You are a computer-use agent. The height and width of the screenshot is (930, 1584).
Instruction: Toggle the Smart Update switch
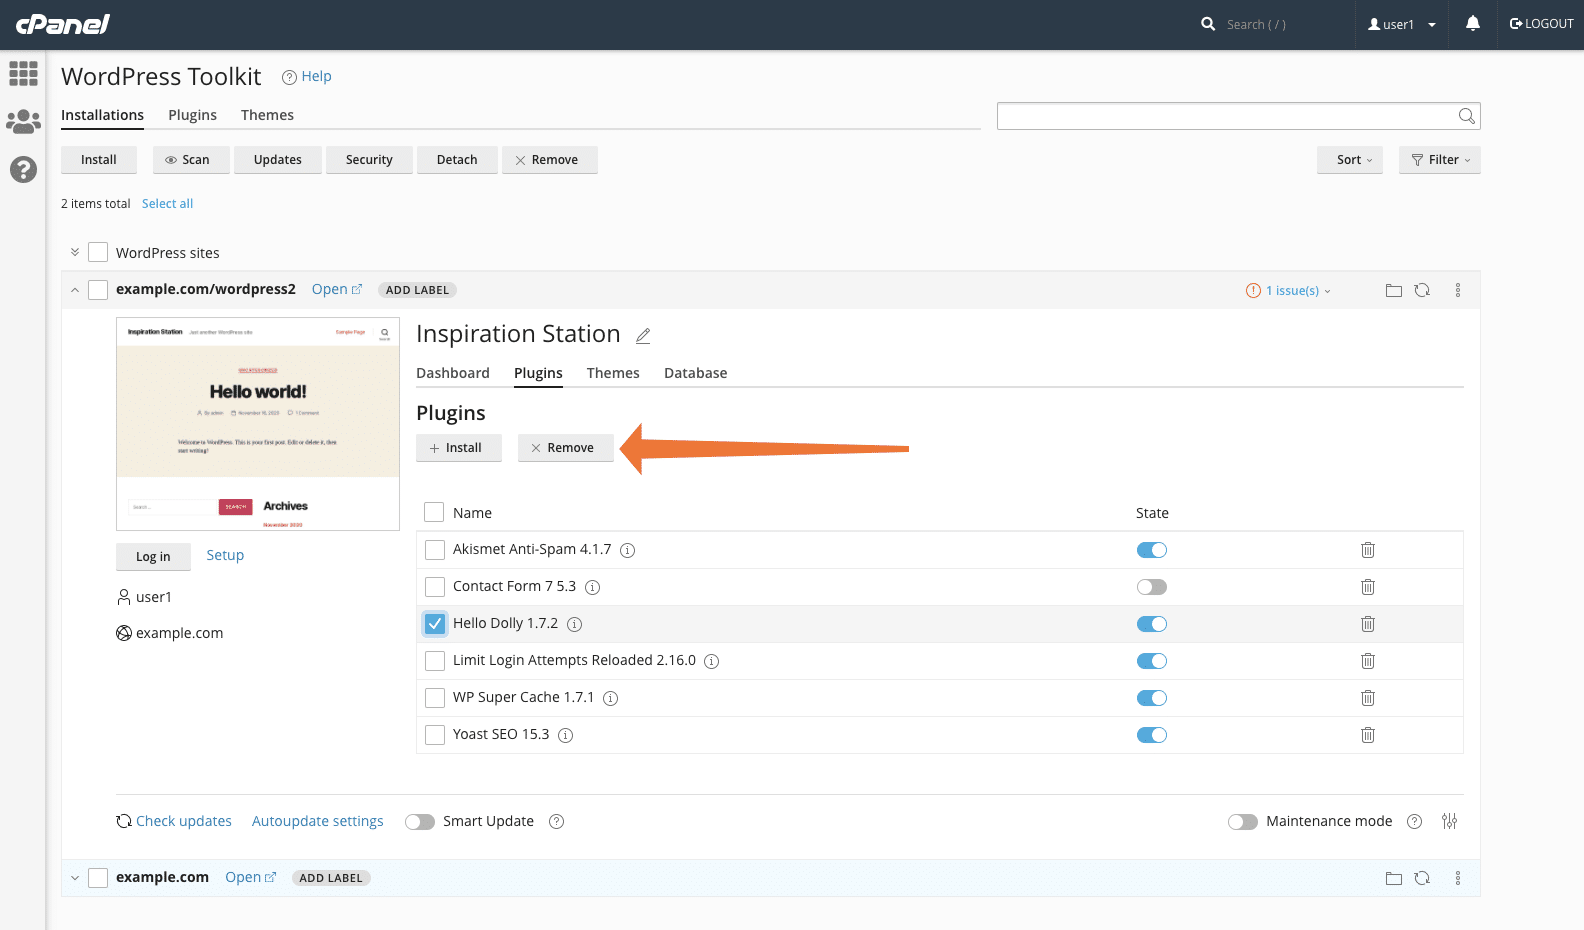tap(420, 822)
